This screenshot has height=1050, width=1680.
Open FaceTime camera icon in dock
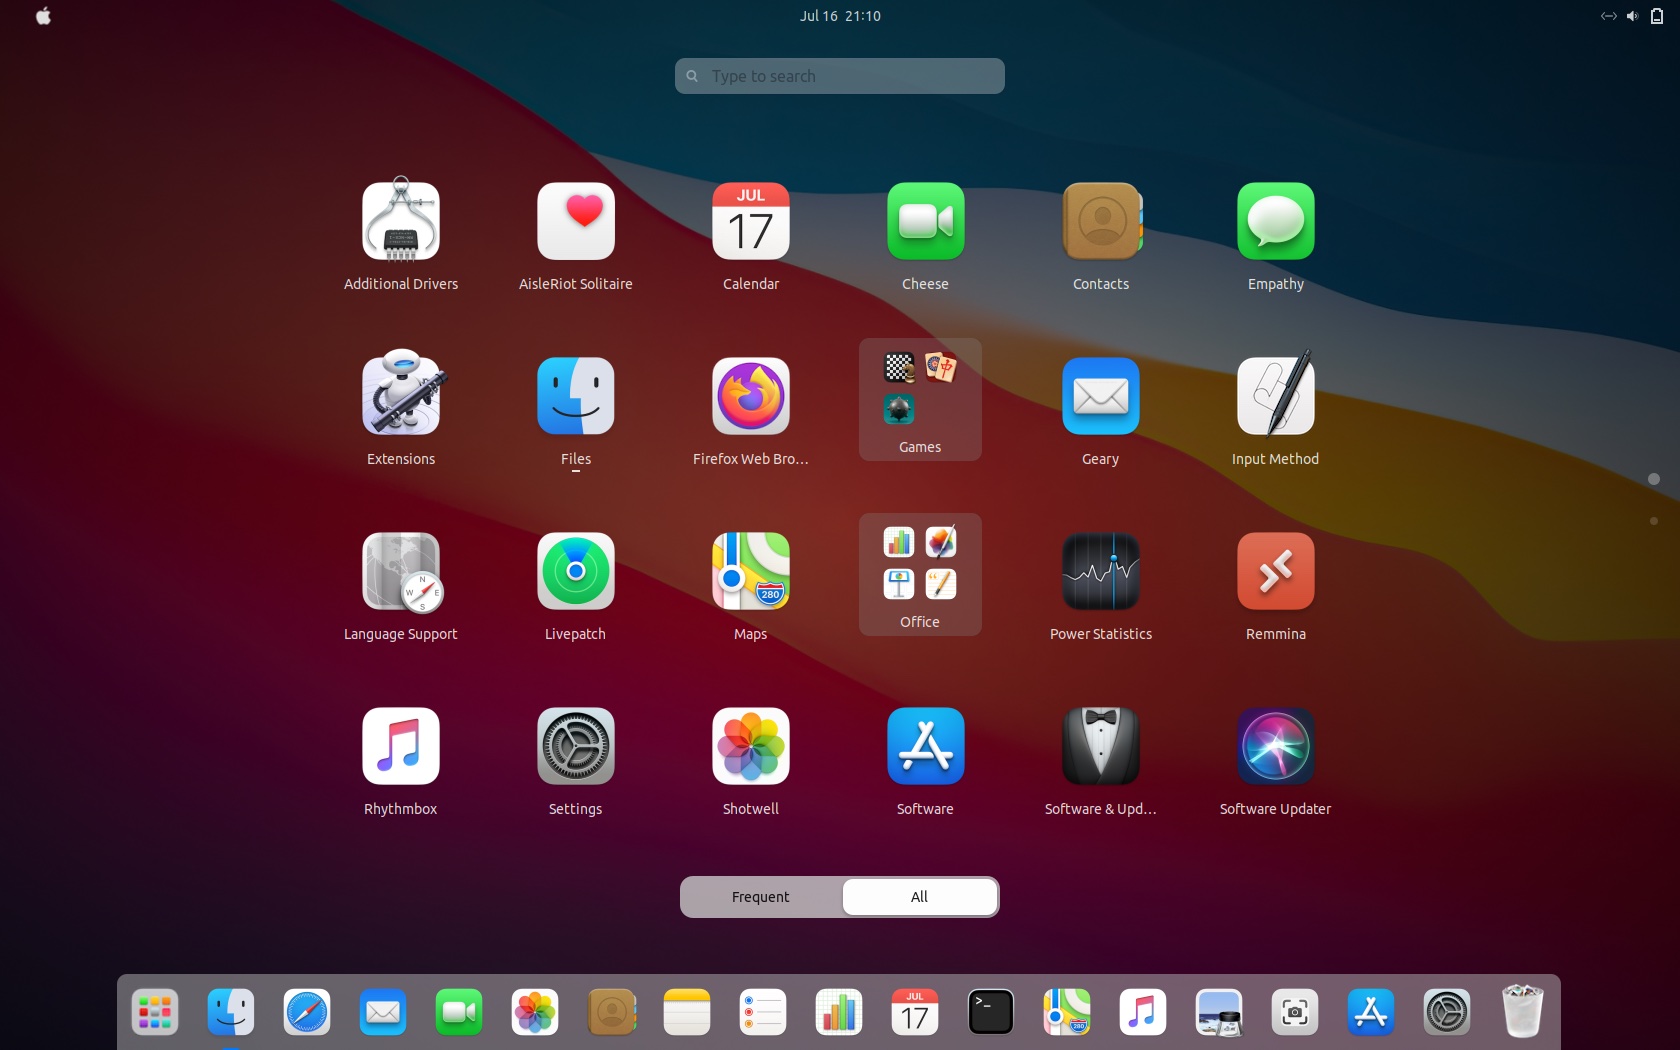459,1012
